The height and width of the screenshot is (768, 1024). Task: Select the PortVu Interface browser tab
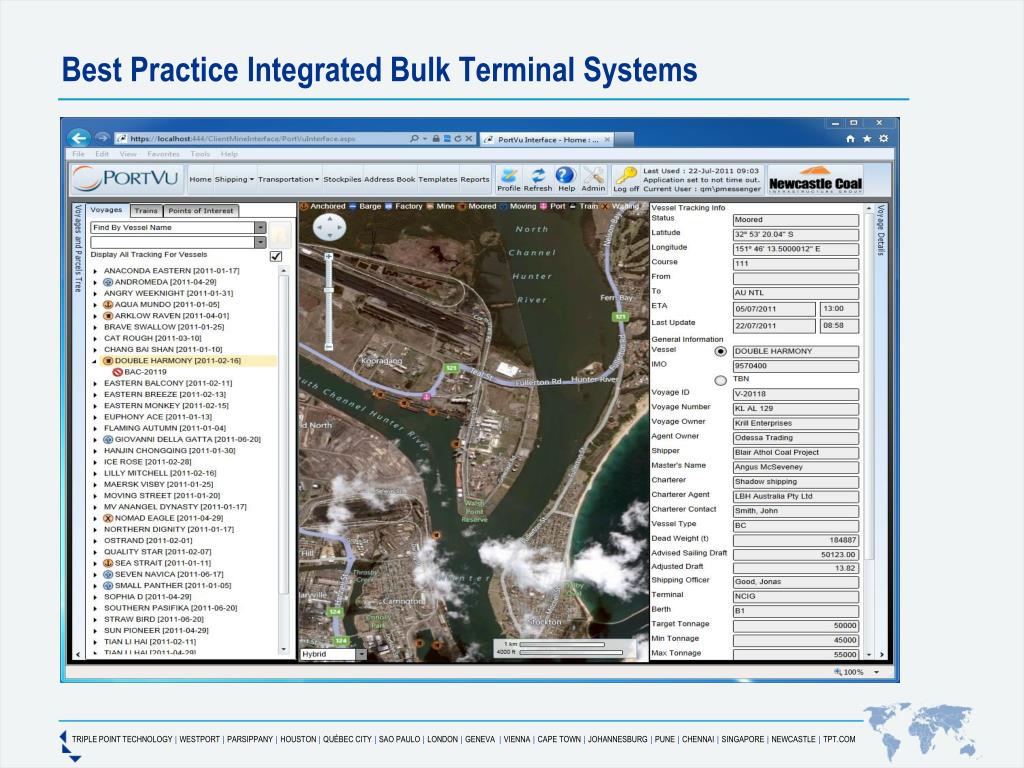[x=547, y=139]
